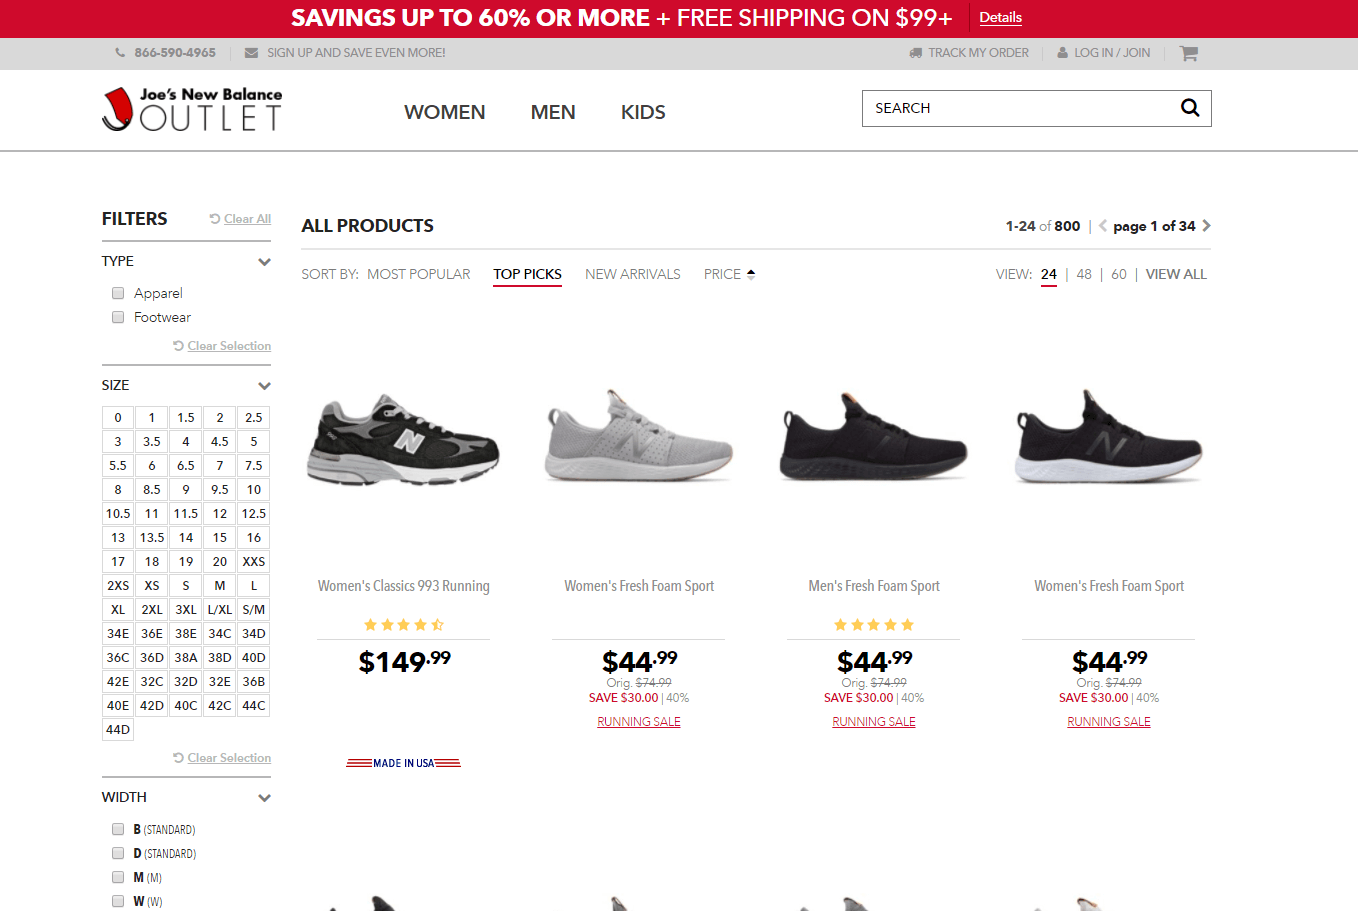View 60 products per page
1358x911 pixels.
1119,274
